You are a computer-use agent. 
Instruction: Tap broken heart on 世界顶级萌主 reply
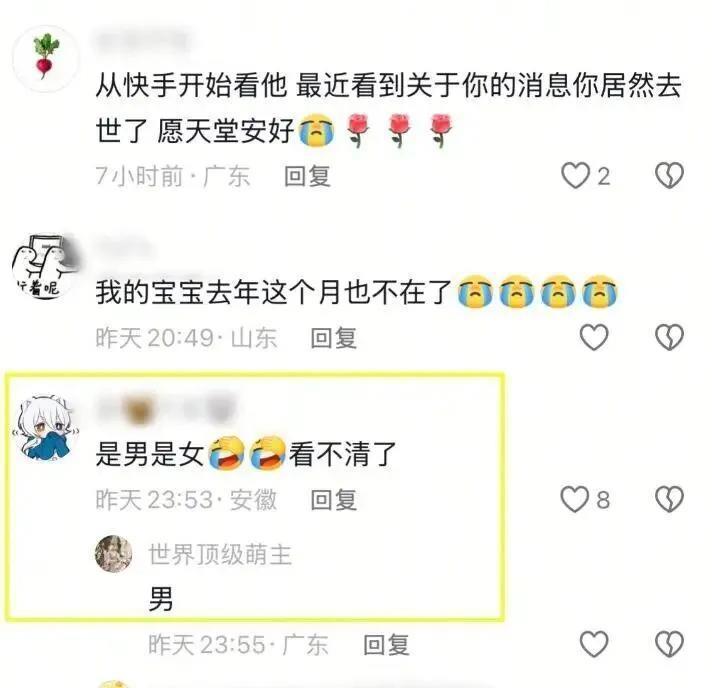click(669, 644)
